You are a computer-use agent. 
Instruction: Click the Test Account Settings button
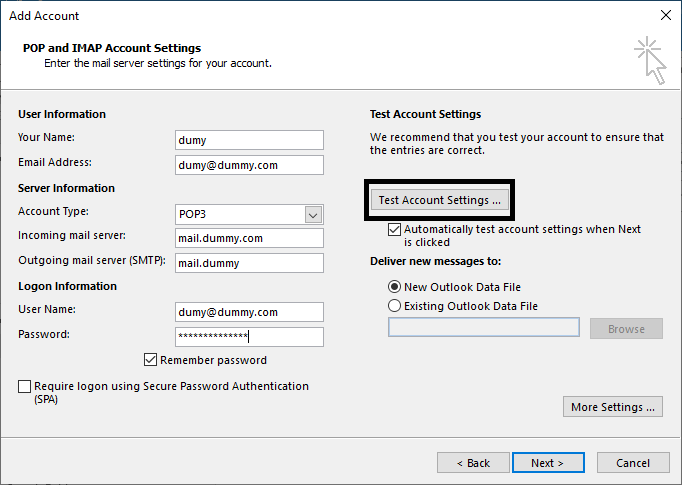click(x=439, y=200)
